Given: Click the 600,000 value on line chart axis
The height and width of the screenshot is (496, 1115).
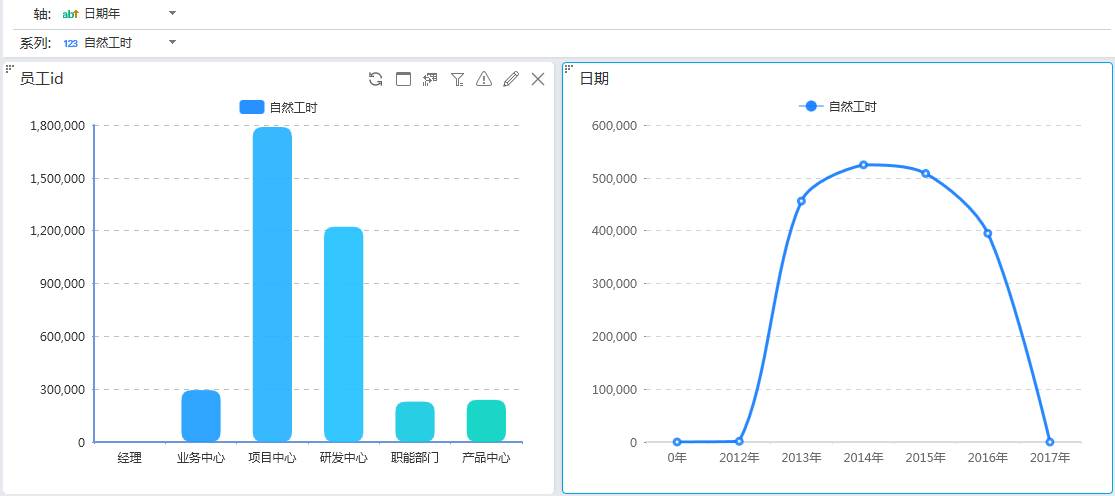Looking at the screenshot, I should pyautogui.click(x=614, y=126).
